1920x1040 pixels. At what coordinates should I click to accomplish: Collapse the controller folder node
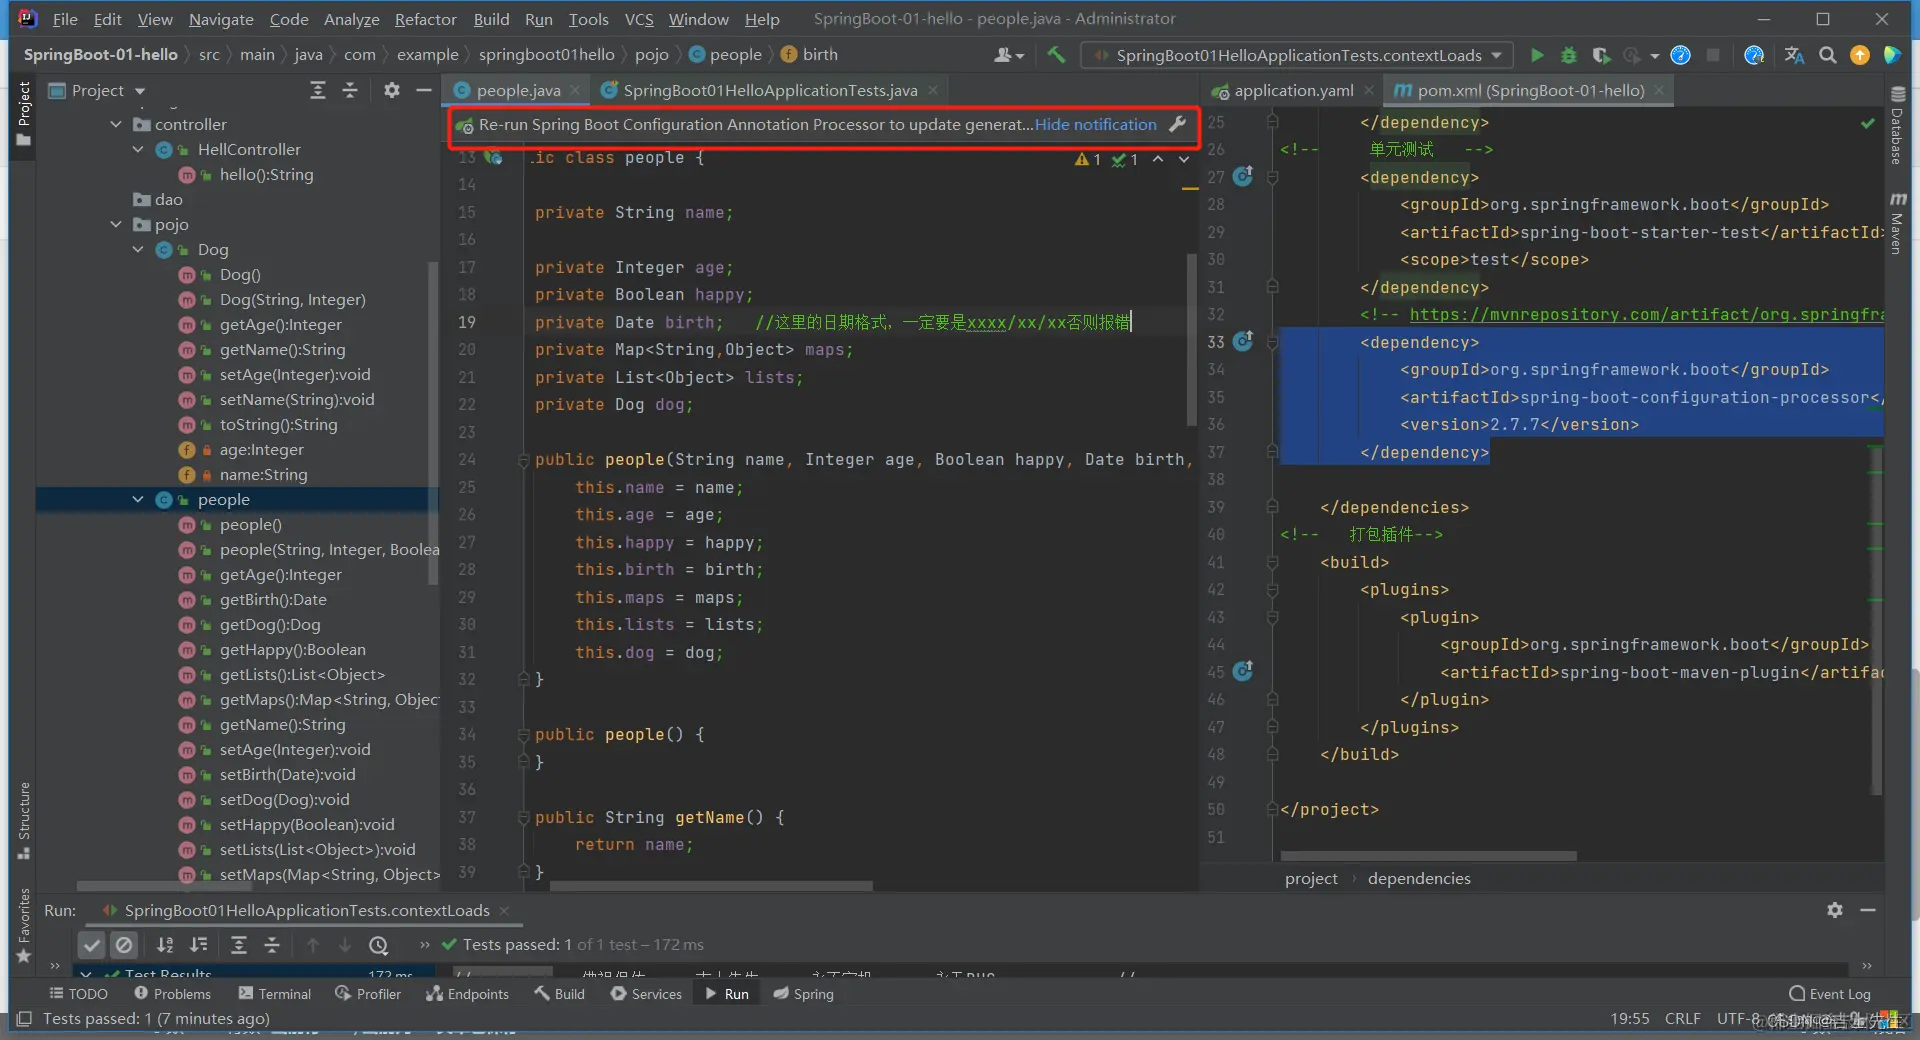(116, 125)
